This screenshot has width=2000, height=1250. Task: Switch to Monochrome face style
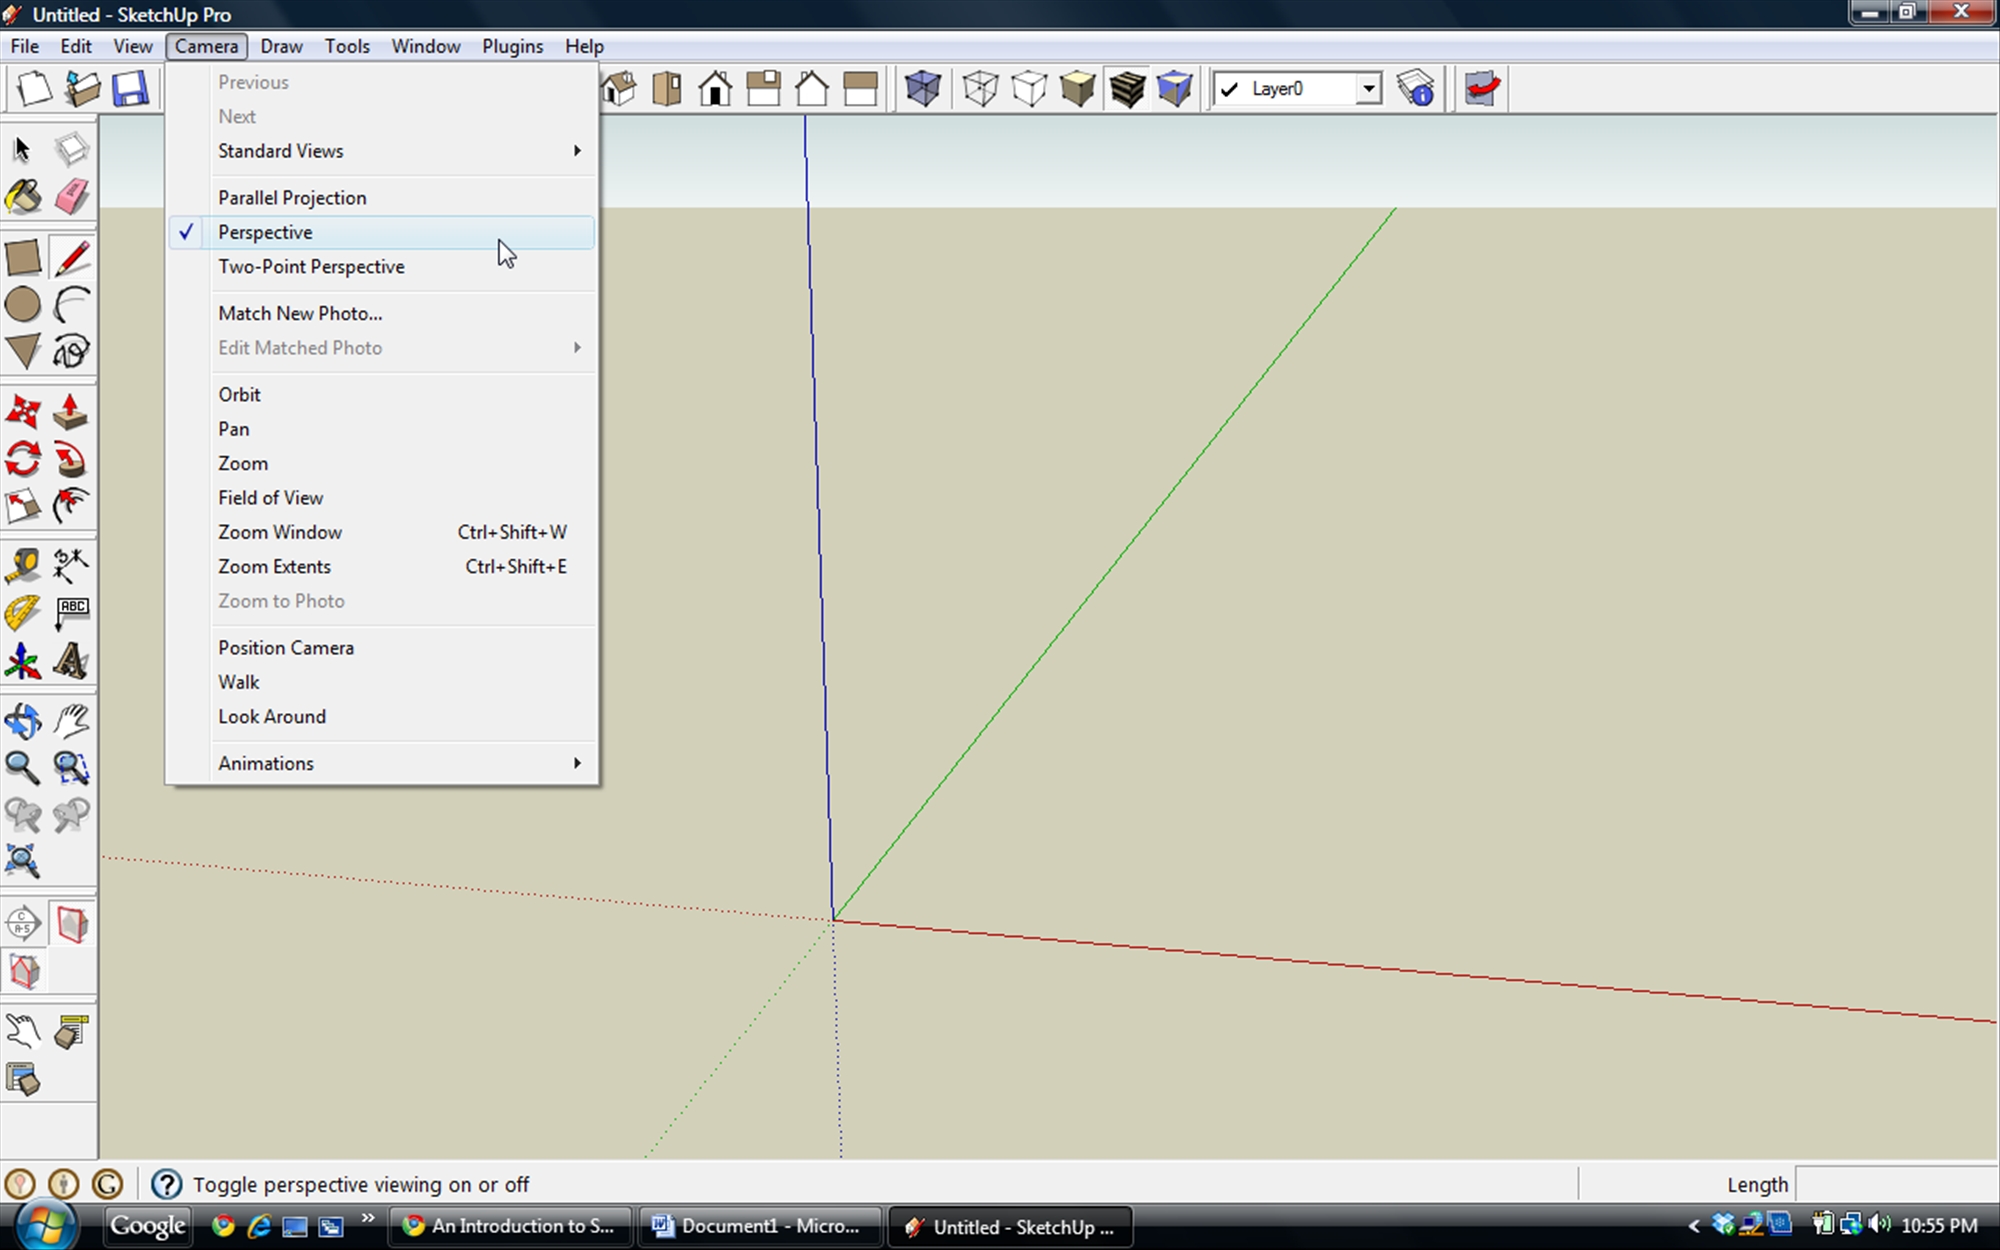[x=1174, y=89]
